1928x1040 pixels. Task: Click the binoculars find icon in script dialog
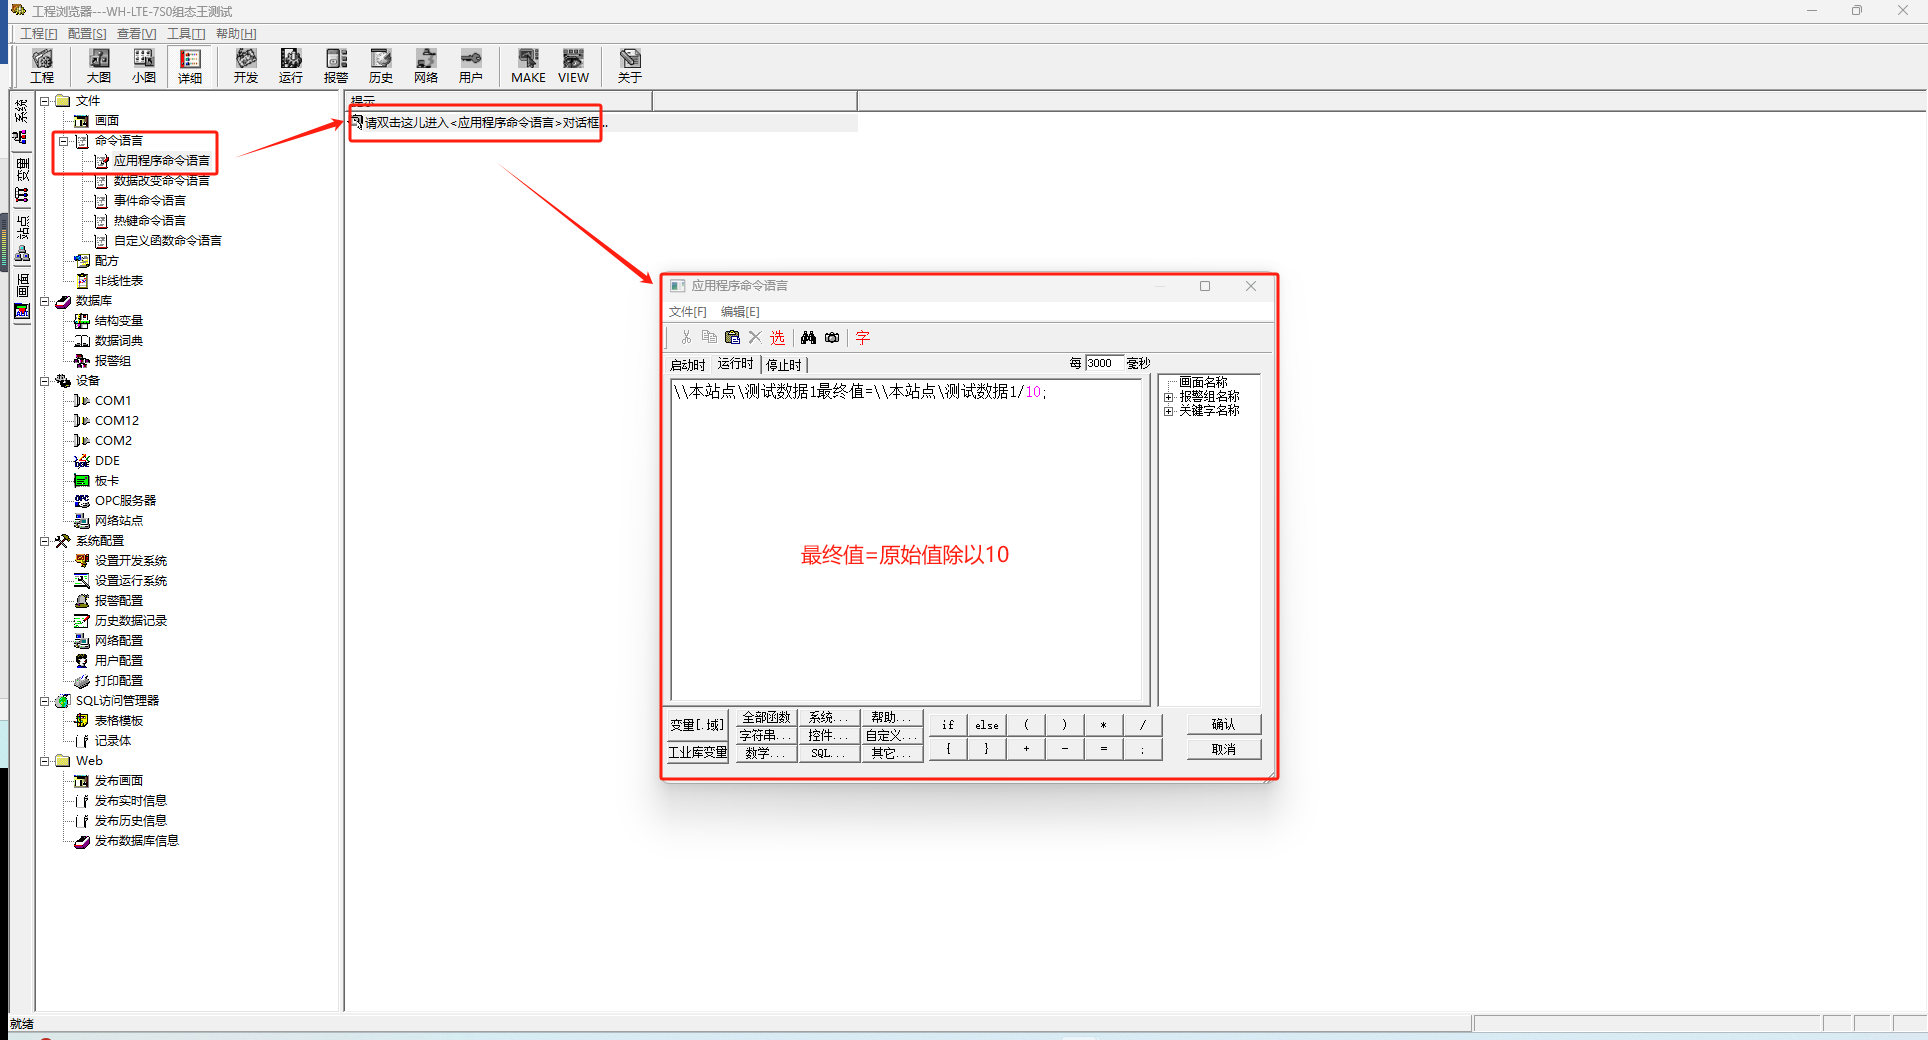pyautogui.click(x=808, y=338)
